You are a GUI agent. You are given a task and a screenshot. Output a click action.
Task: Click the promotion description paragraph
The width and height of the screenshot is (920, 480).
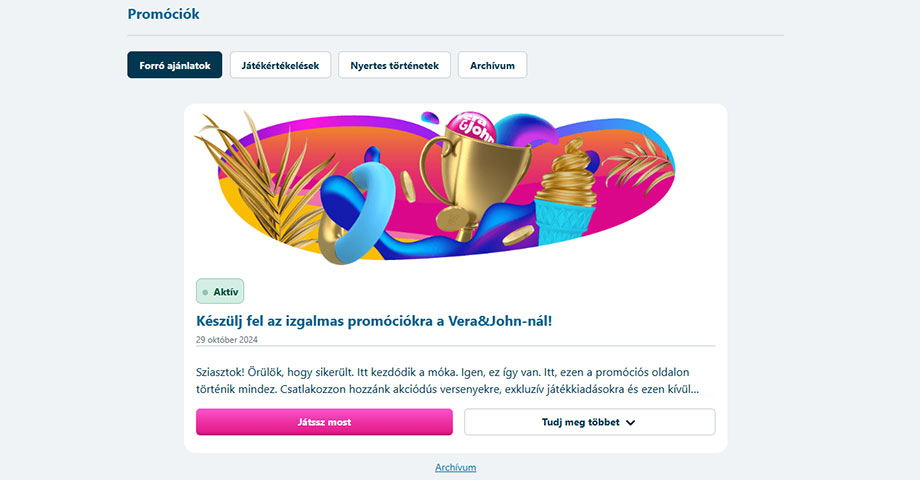tap(447, 380)
